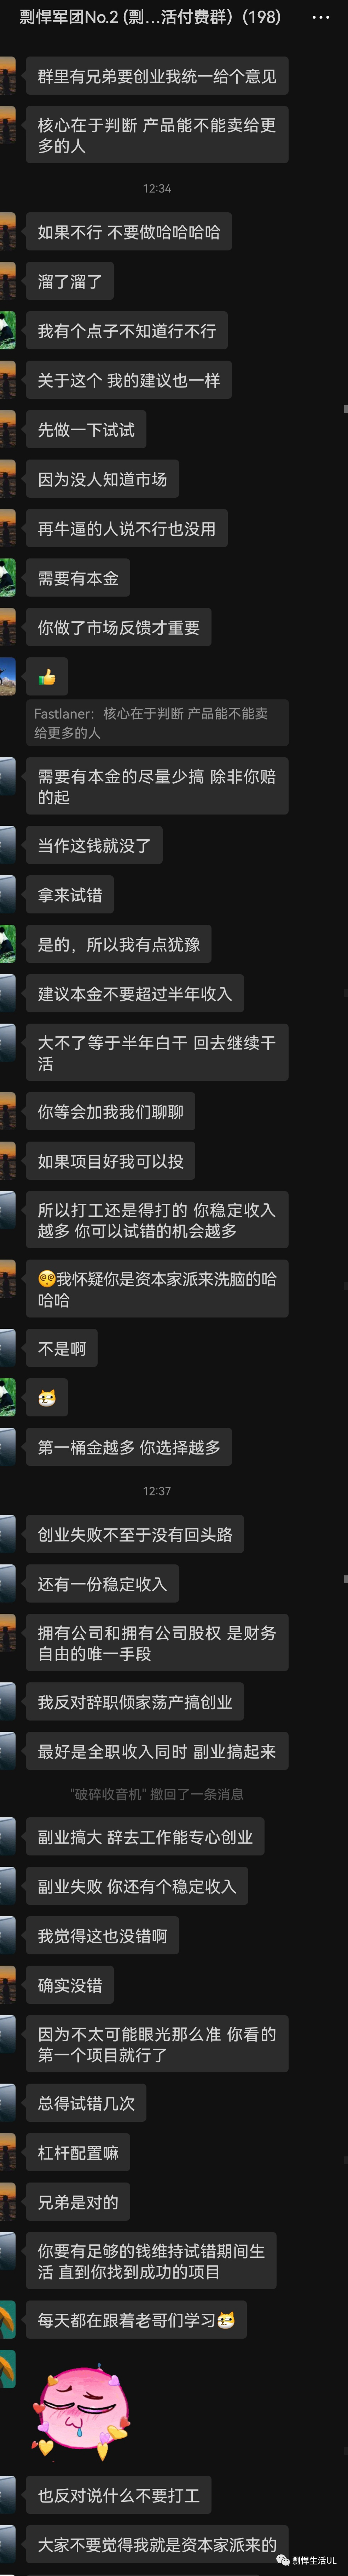Select message 先做一下试试
The image size is (348, 2576).
click(86, 430)
